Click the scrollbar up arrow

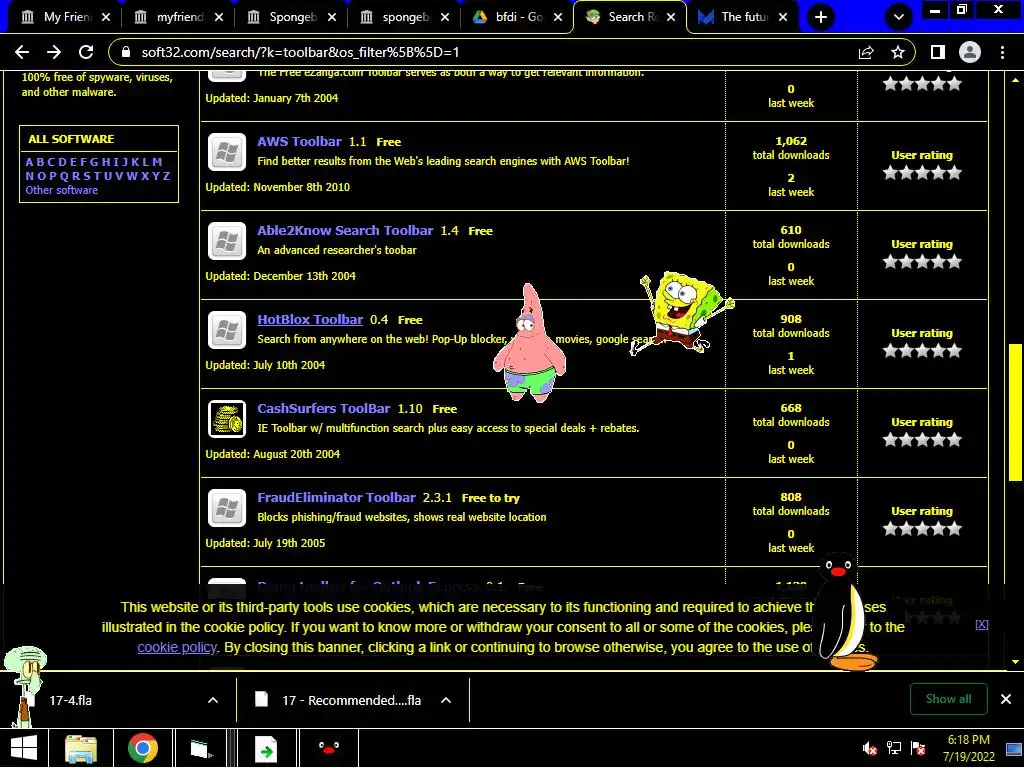(1015, 80)
